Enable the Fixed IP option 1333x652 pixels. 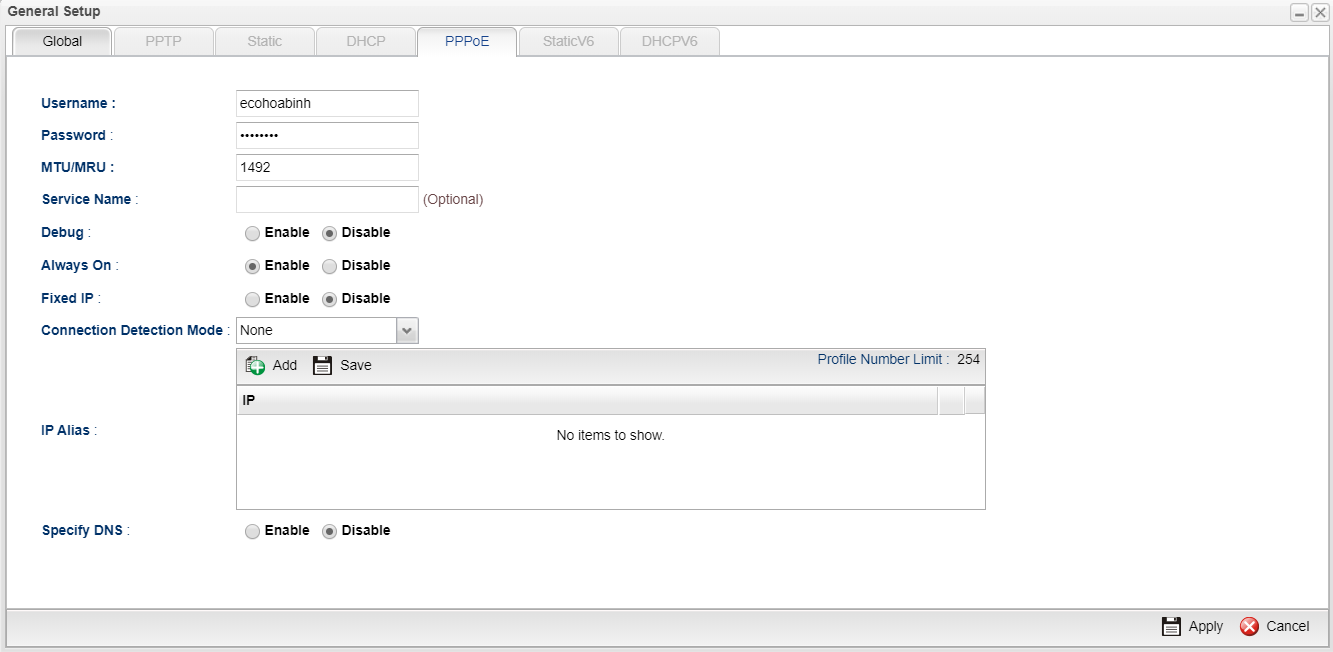(x=252, y=299)
